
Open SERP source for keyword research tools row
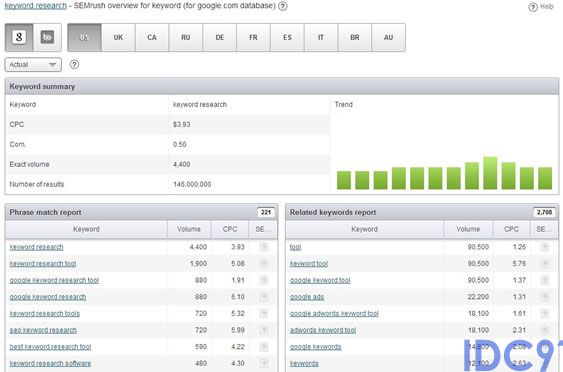(264, 313)
